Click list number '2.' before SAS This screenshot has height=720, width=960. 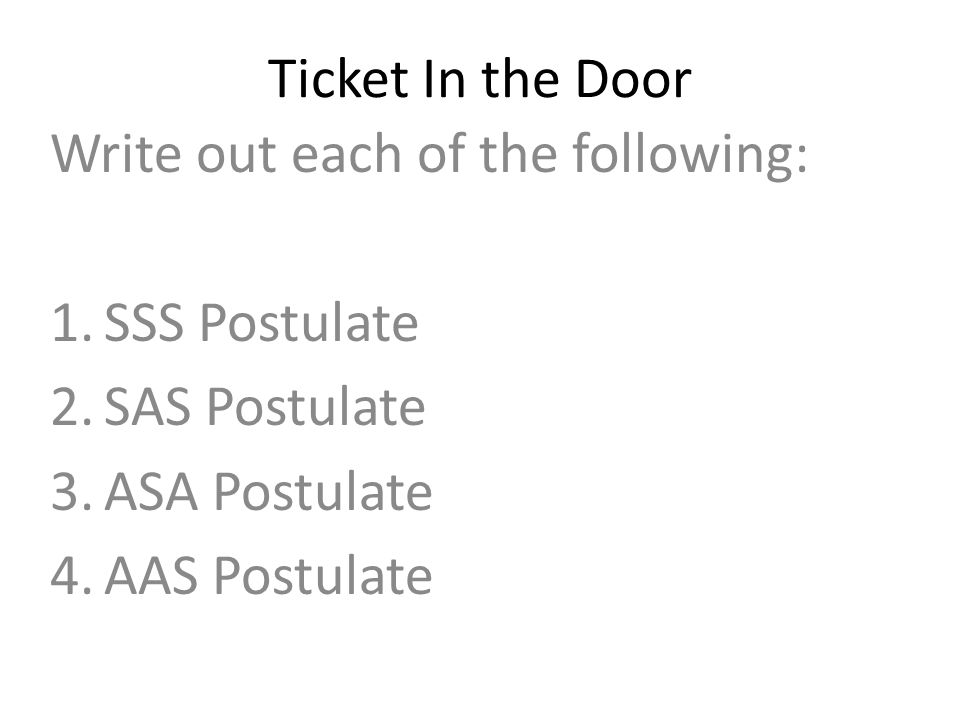click(x=72, y=407)
